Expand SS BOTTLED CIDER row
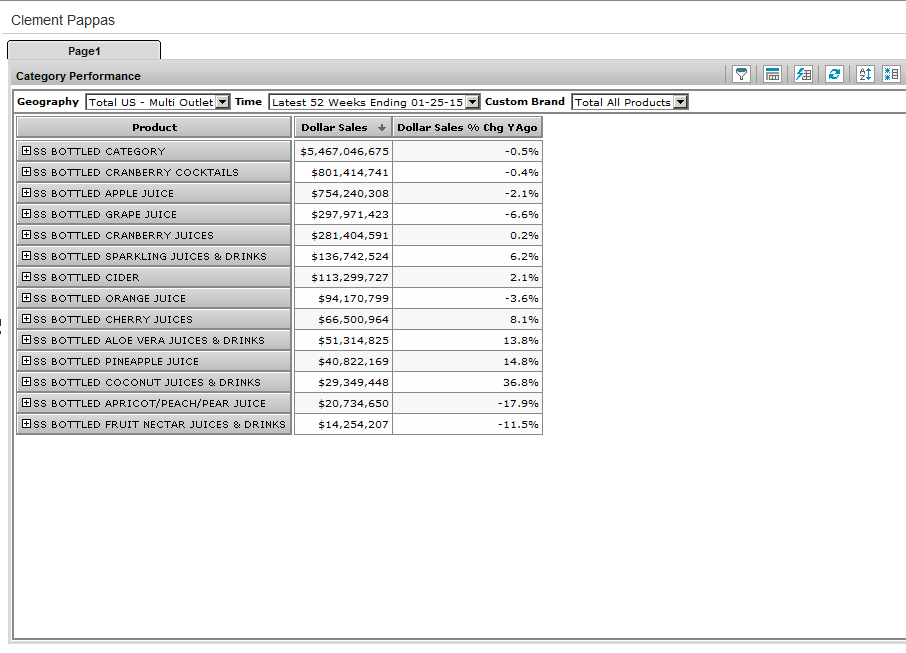906x653 pixels. point(27,277)
